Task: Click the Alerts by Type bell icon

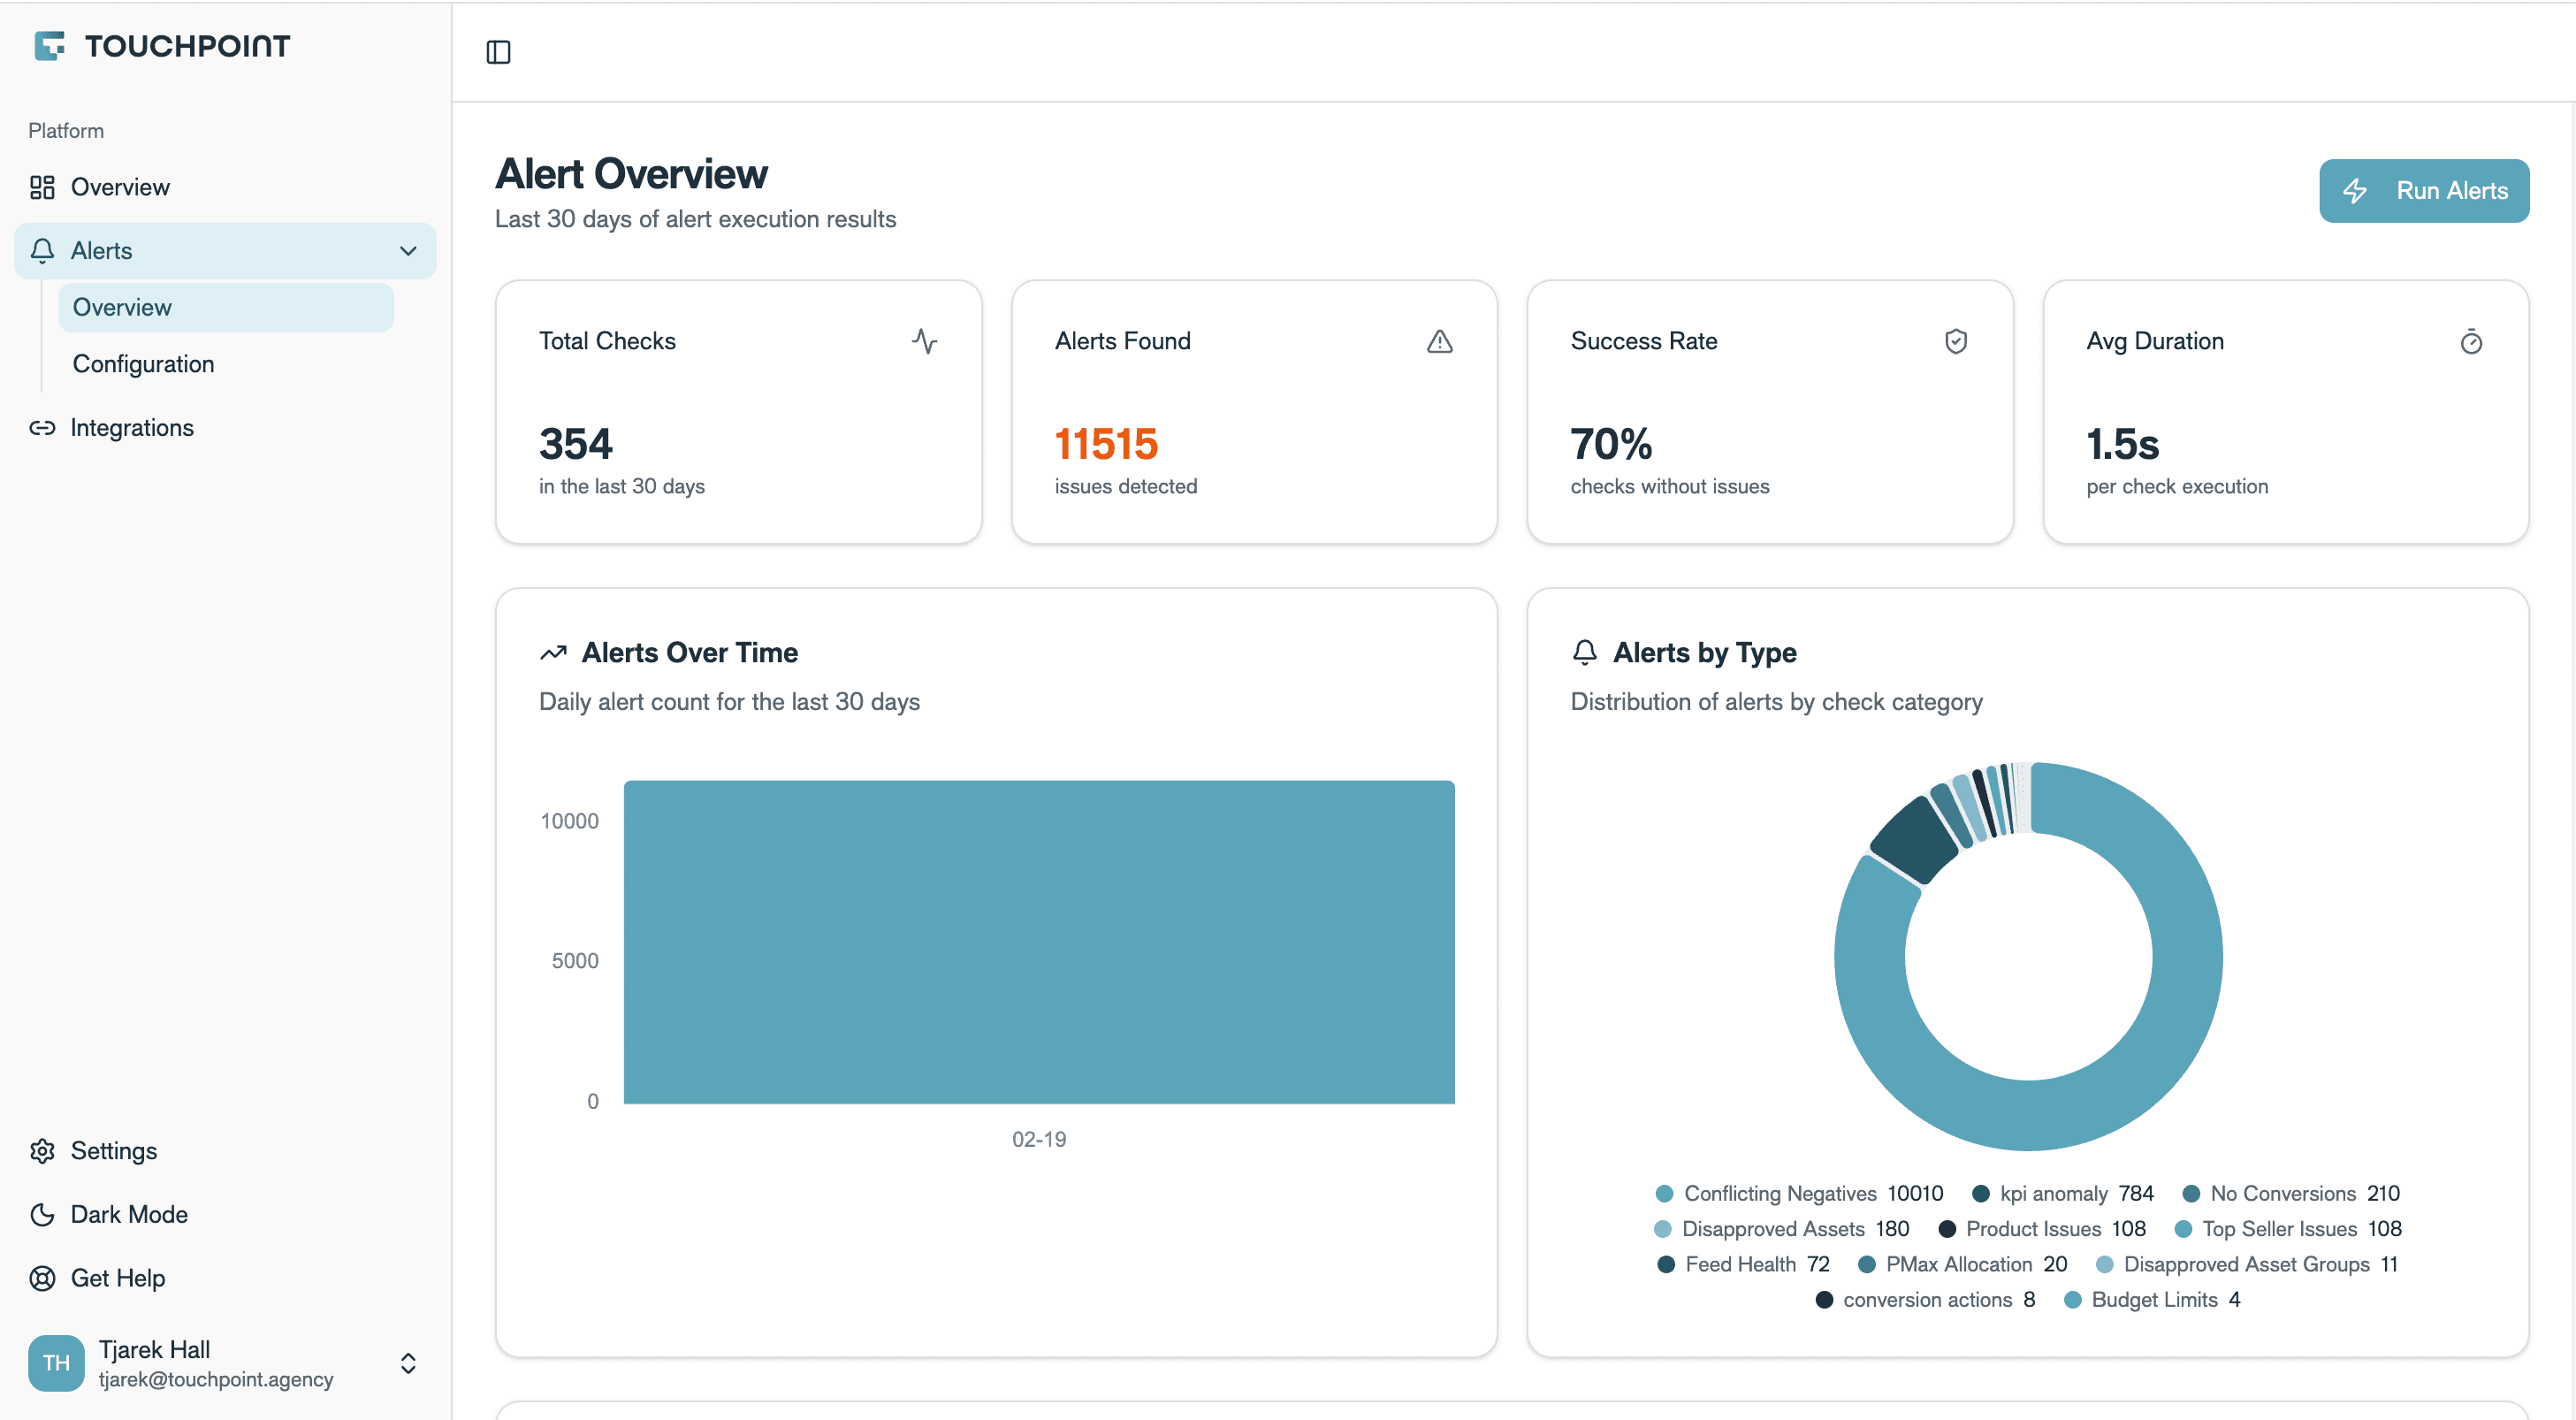Action: 1584,652
